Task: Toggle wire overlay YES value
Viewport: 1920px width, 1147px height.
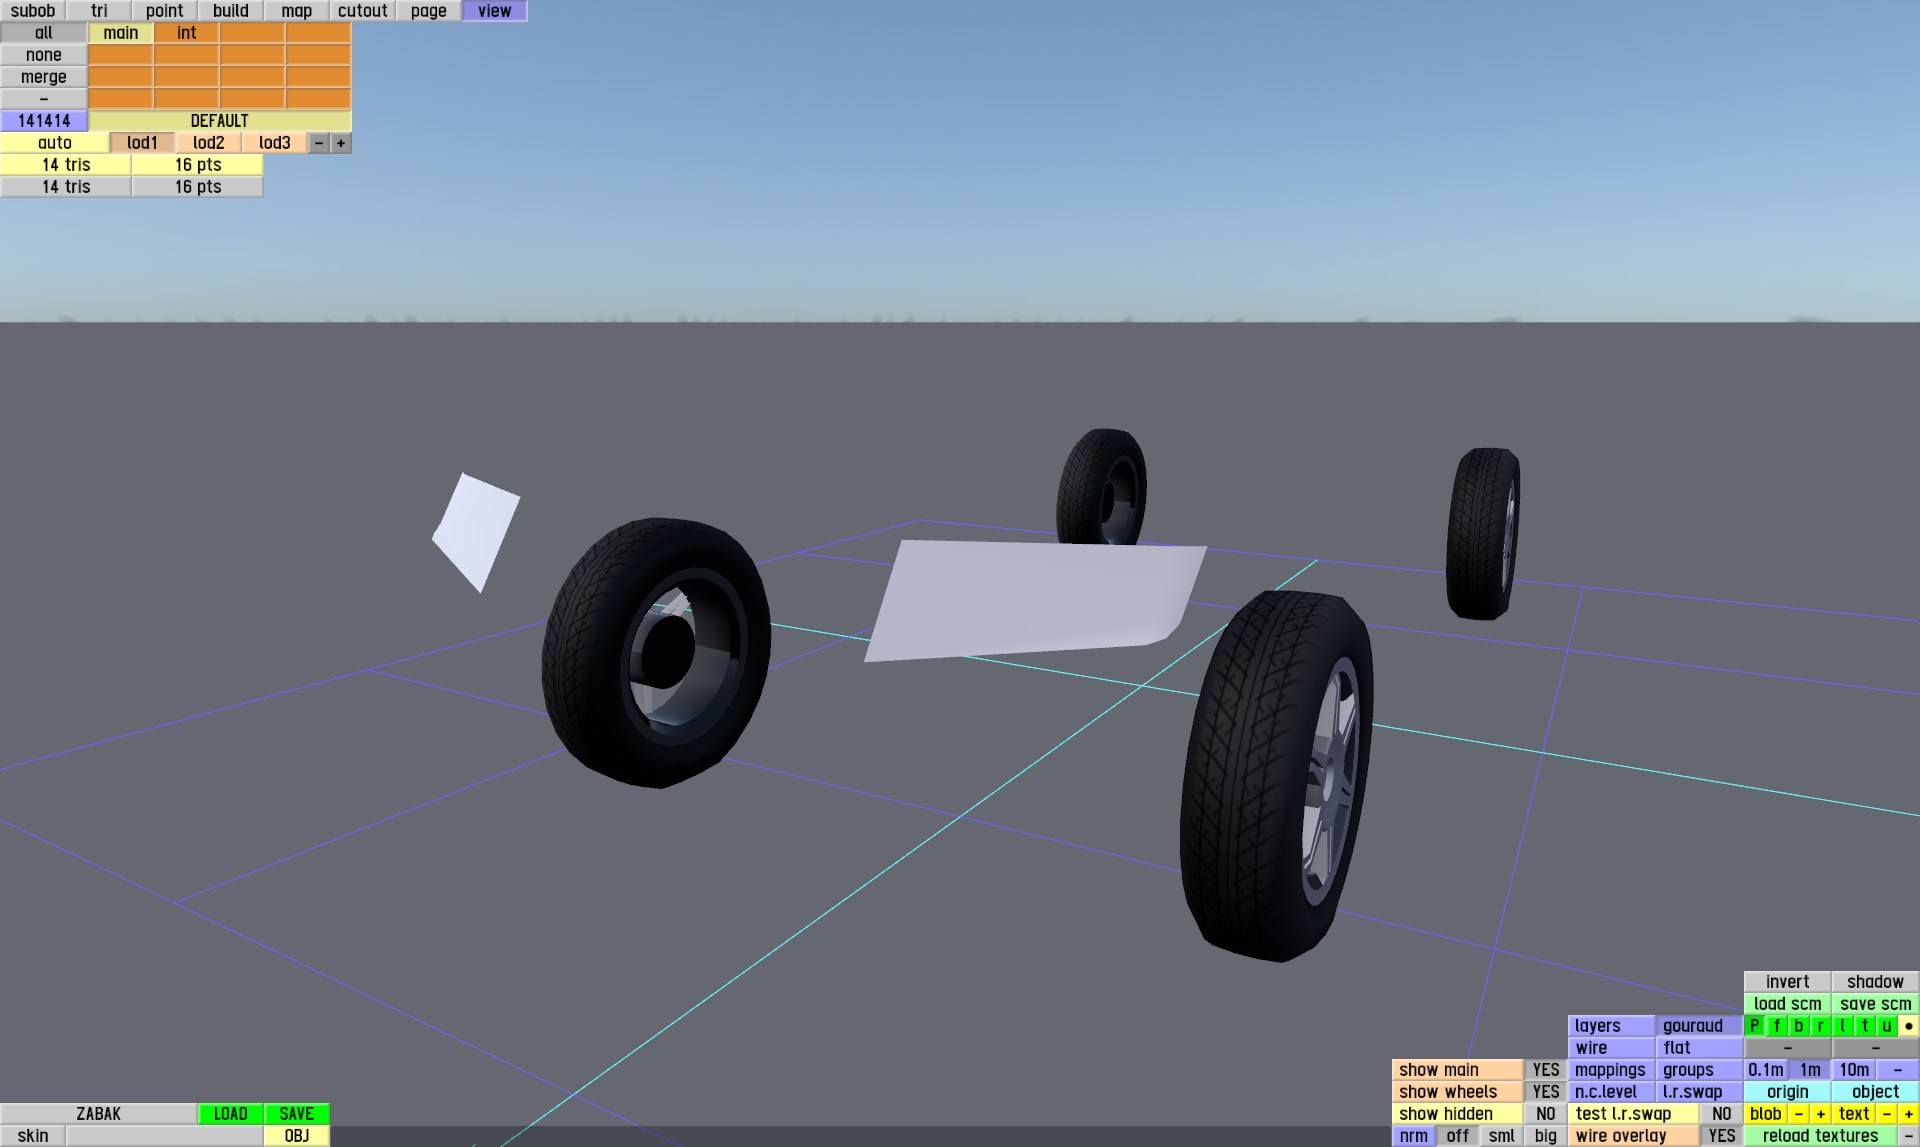Action: [1721, 1136]
